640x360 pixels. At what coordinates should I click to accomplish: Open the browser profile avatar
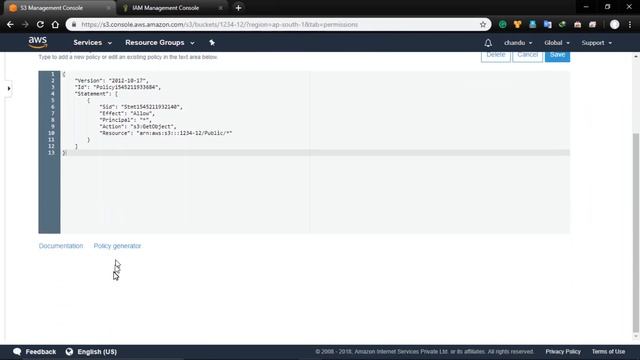[614, 24]
